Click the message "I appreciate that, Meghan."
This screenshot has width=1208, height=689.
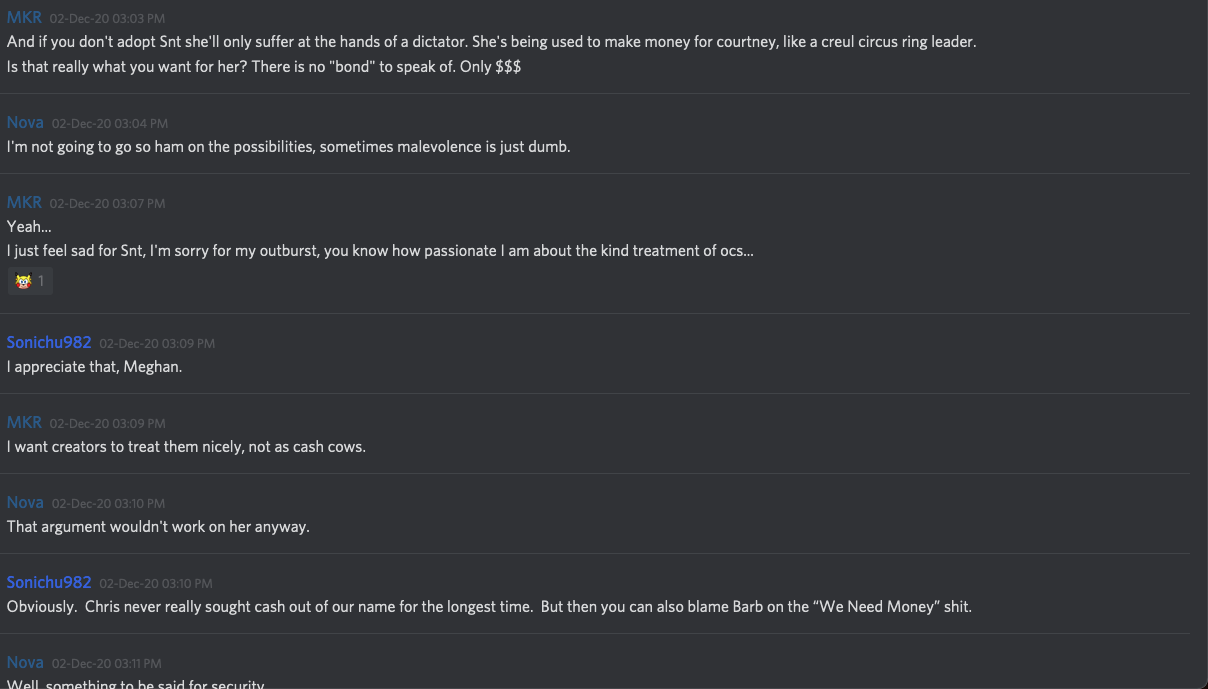[94, 366]
